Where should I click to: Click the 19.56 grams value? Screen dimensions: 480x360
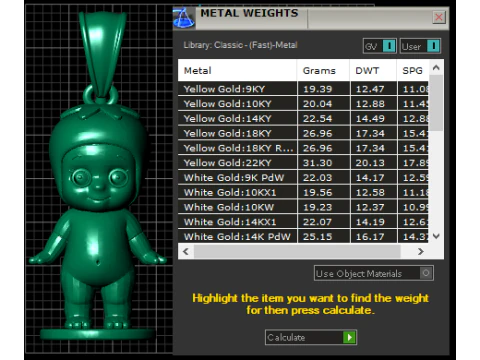[x=317, y=192]
